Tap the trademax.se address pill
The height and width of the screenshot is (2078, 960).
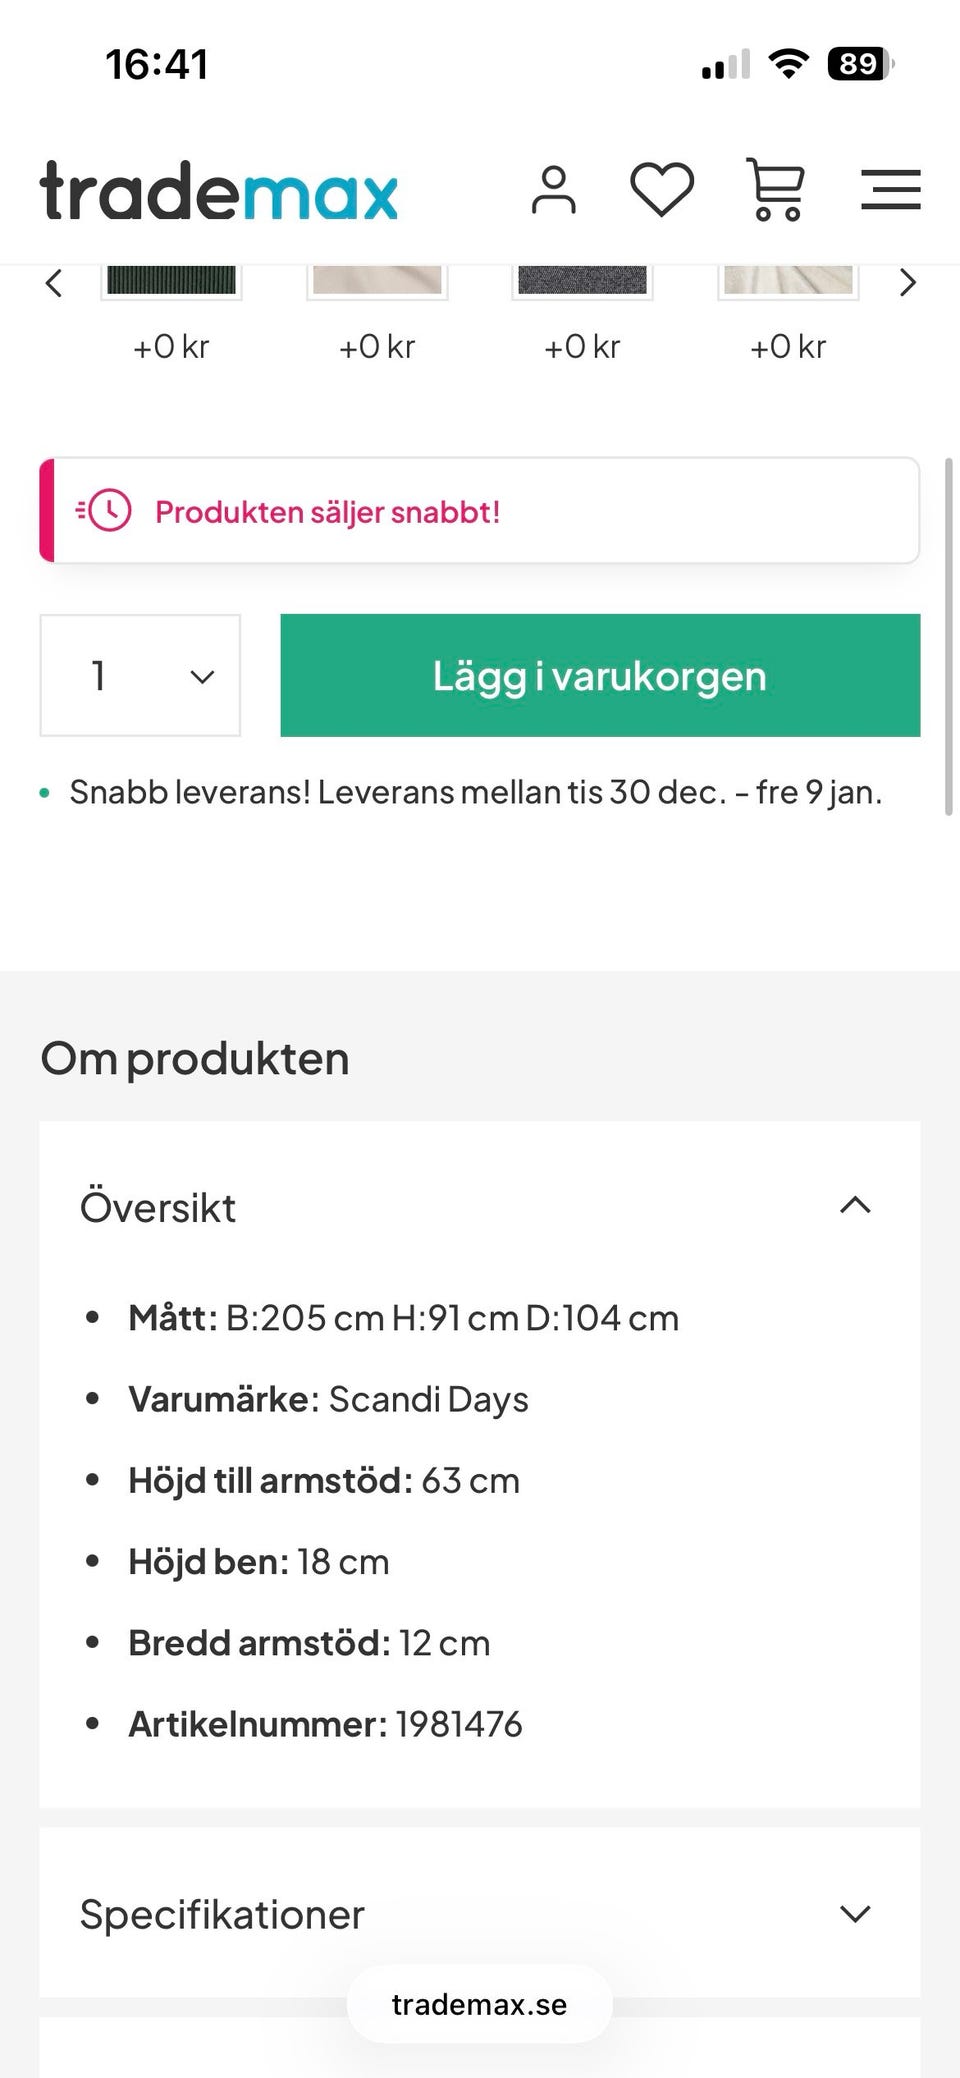pos(479,2004)
